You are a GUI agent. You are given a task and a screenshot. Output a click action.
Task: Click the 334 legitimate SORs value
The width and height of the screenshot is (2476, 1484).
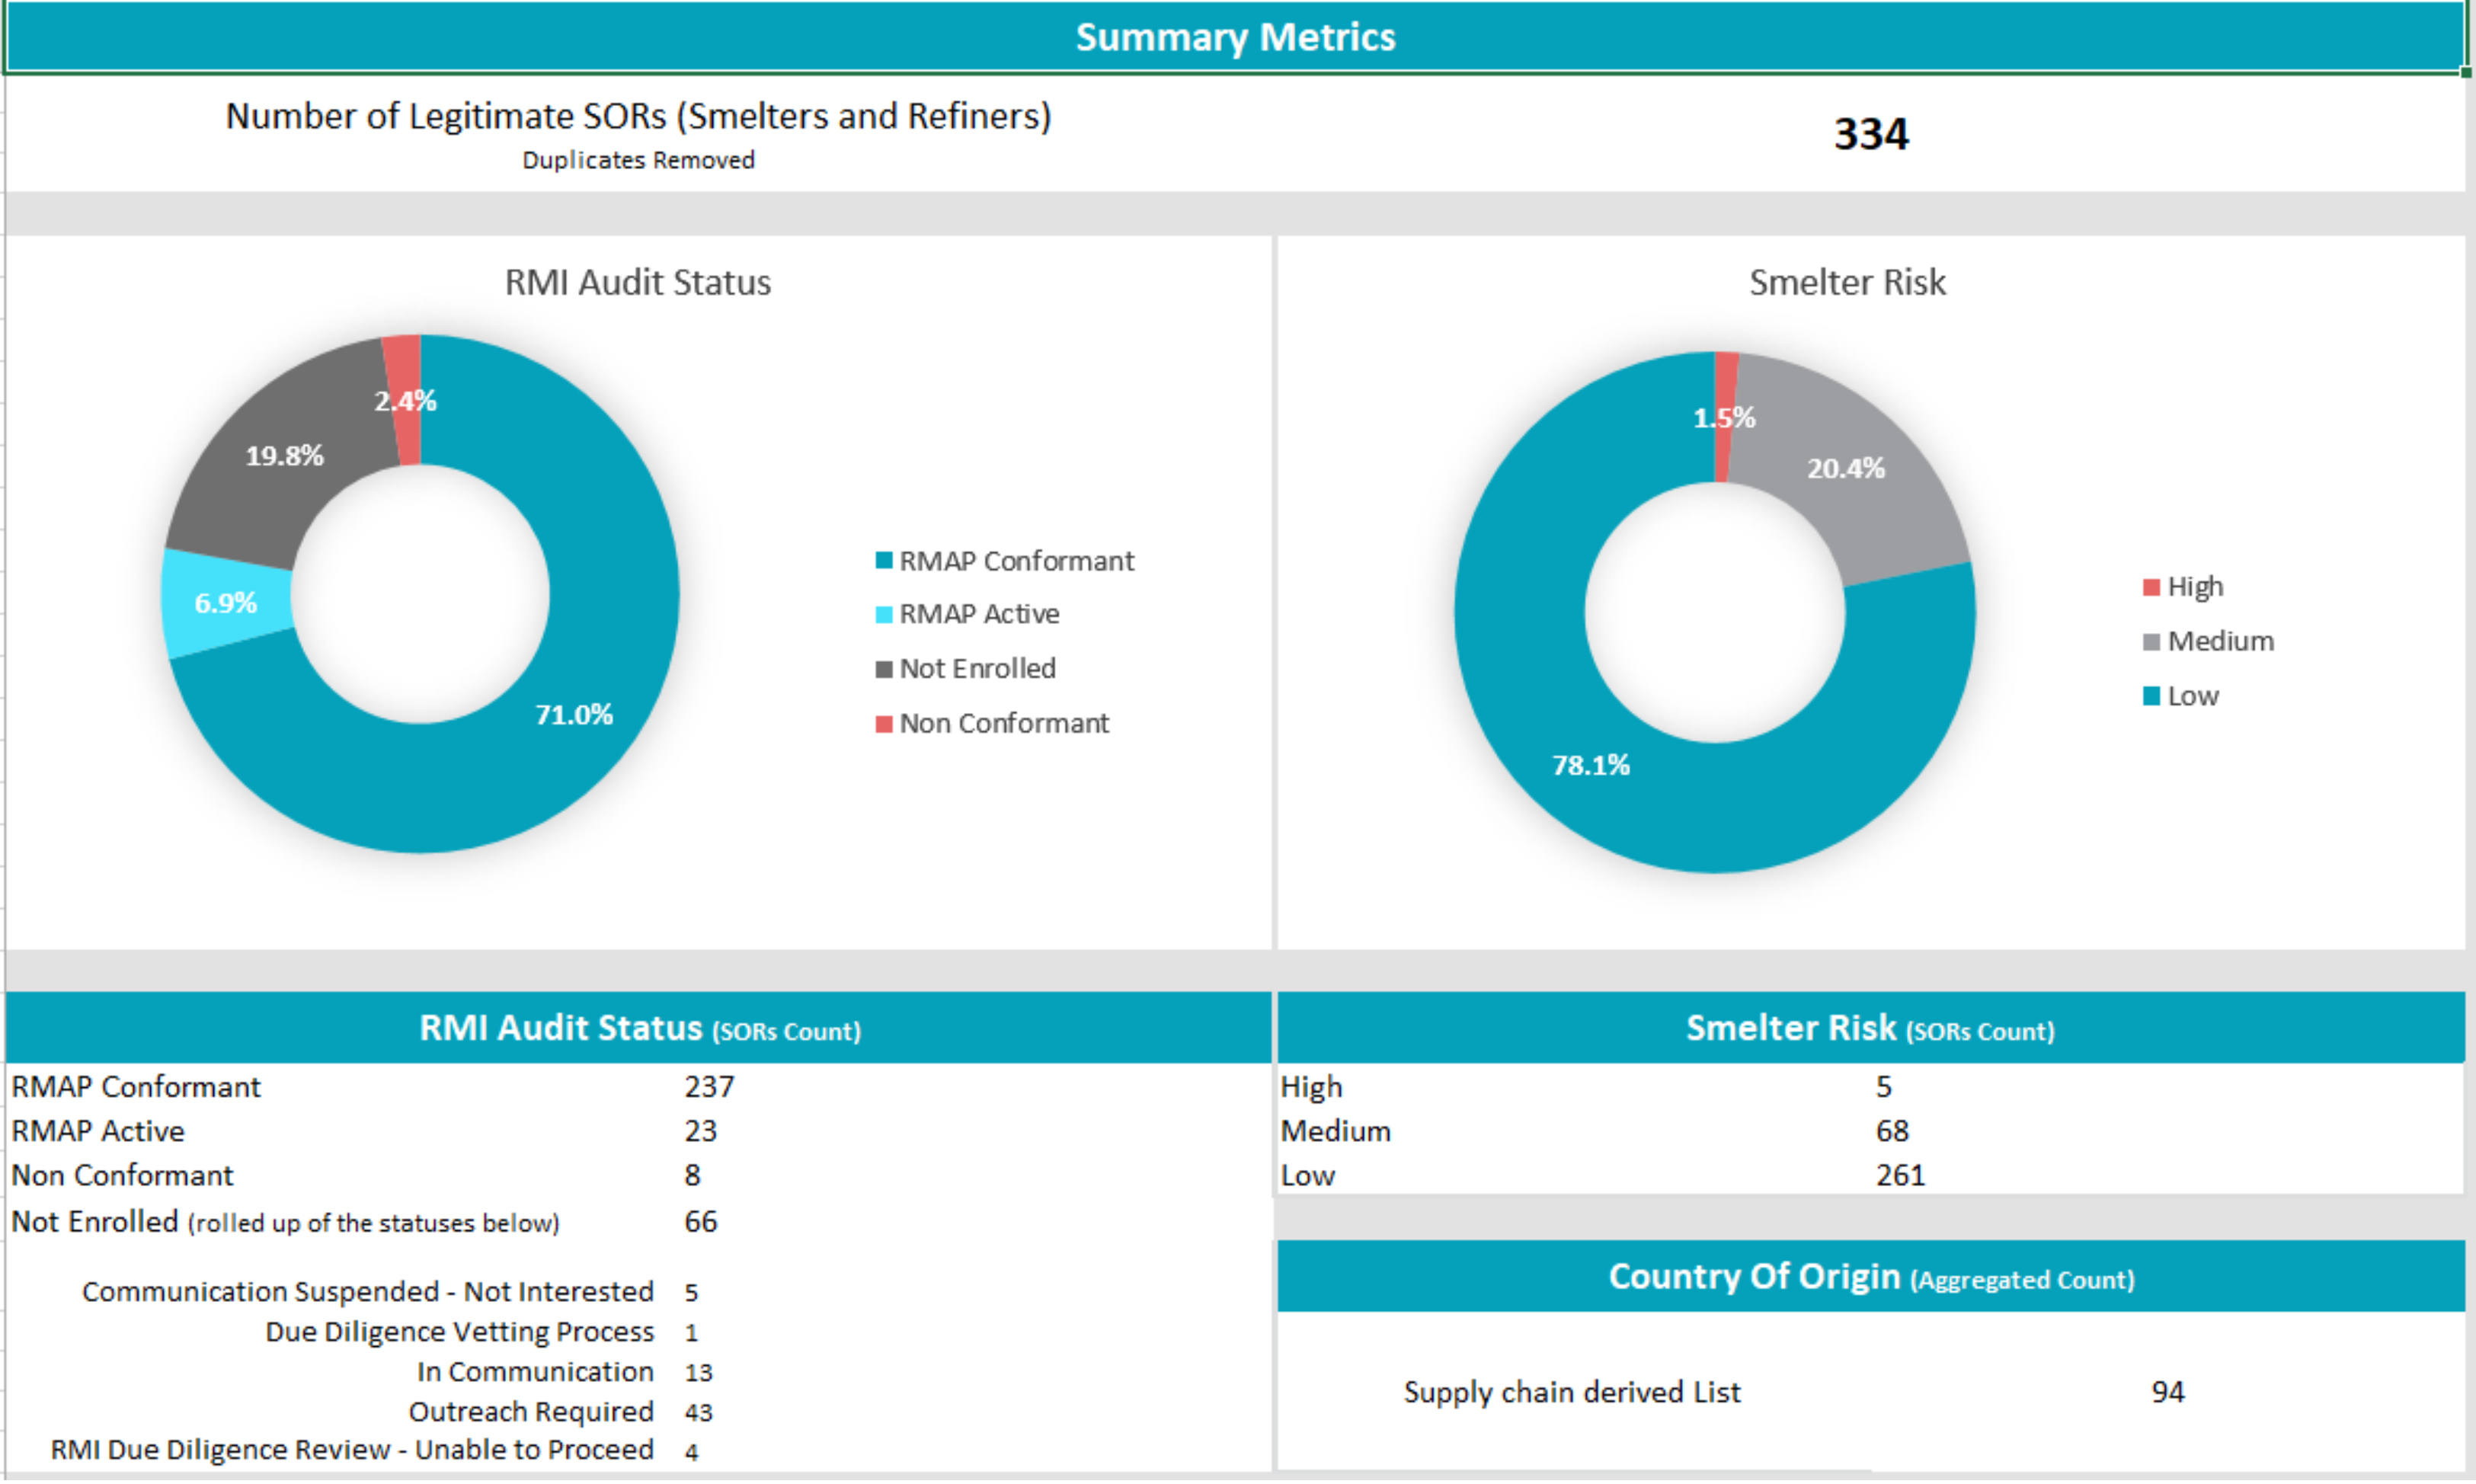pos(1871,134)
